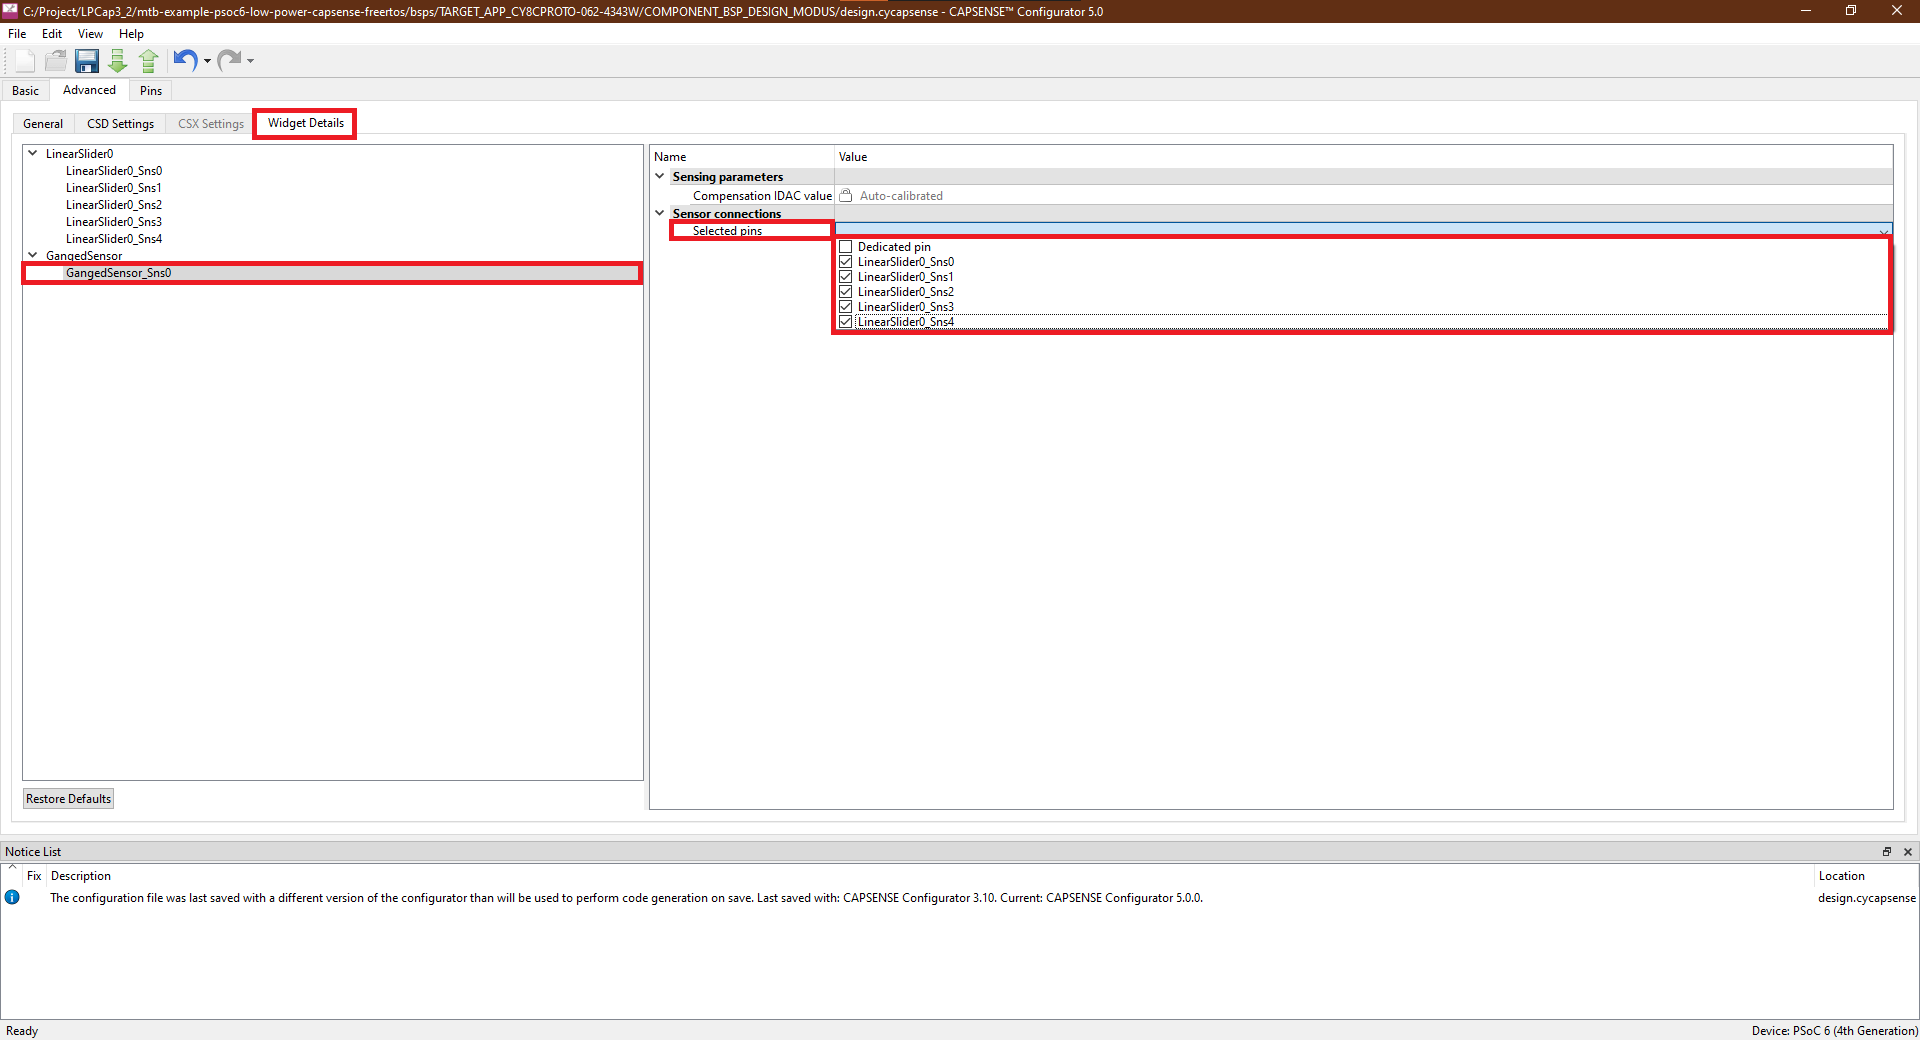1920x1040 pixels.
Task: Click the grey Redo arrow icon
Action: (x=229, y=60)
